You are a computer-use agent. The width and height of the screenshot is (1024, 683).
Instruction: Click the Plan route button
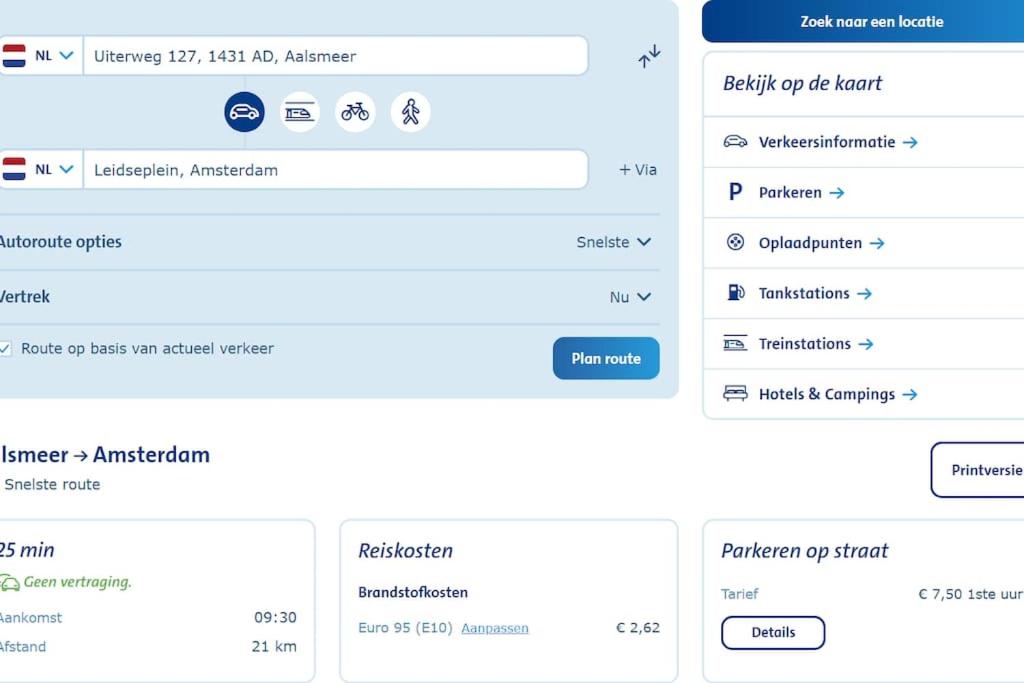click(606, 358)
